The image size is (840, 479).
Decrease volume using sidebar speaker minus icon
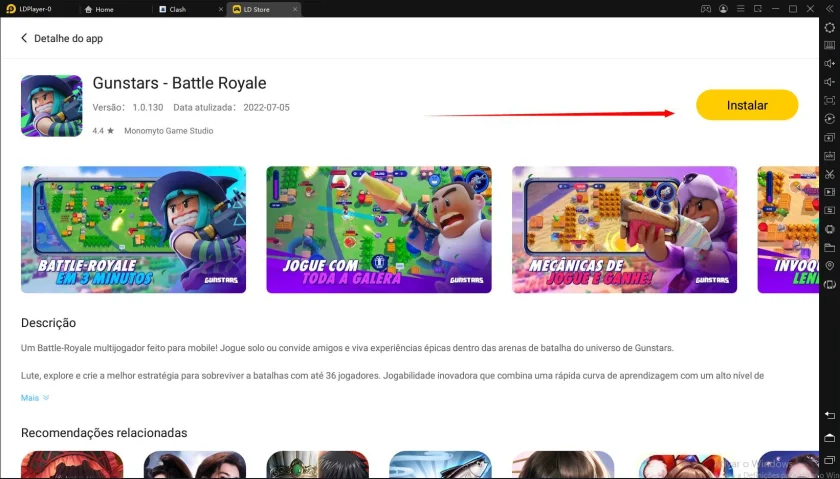829,82
